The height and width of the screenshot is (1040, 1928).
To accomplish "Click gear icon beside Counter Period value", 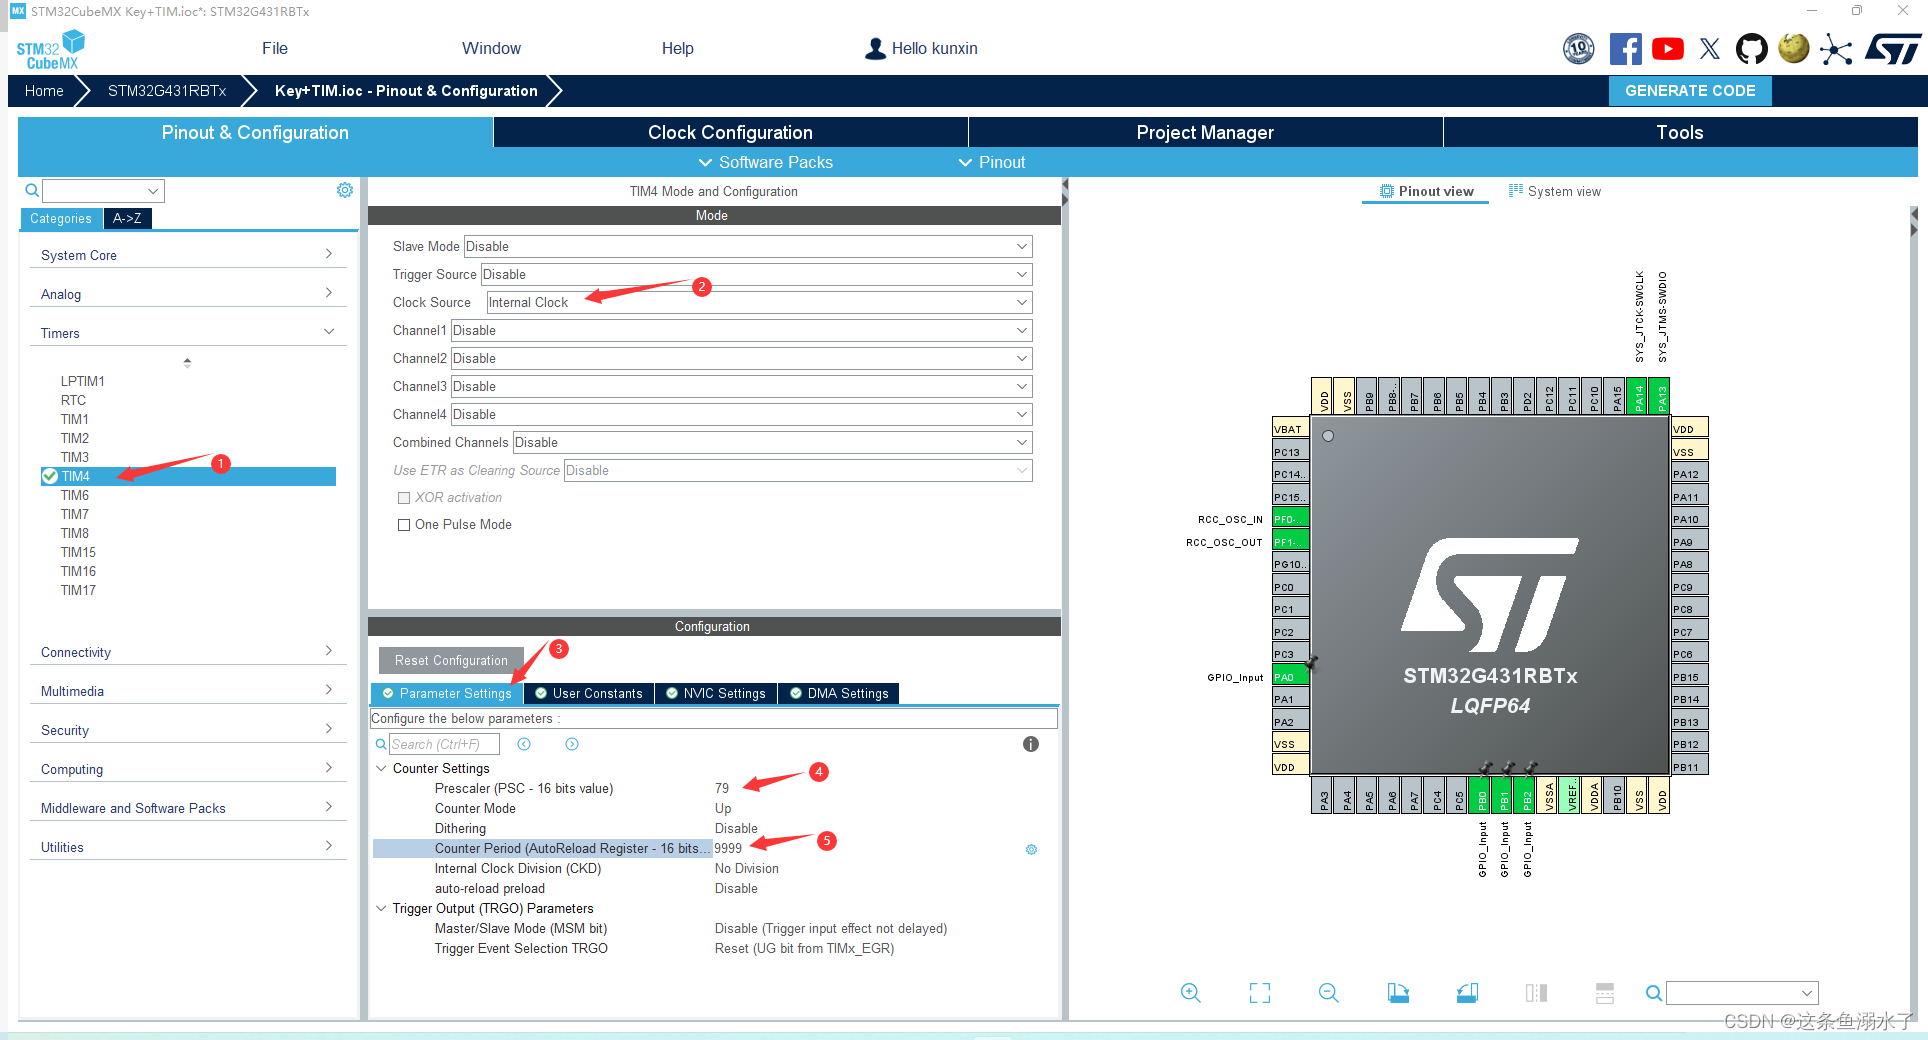I will [1031, 849].
